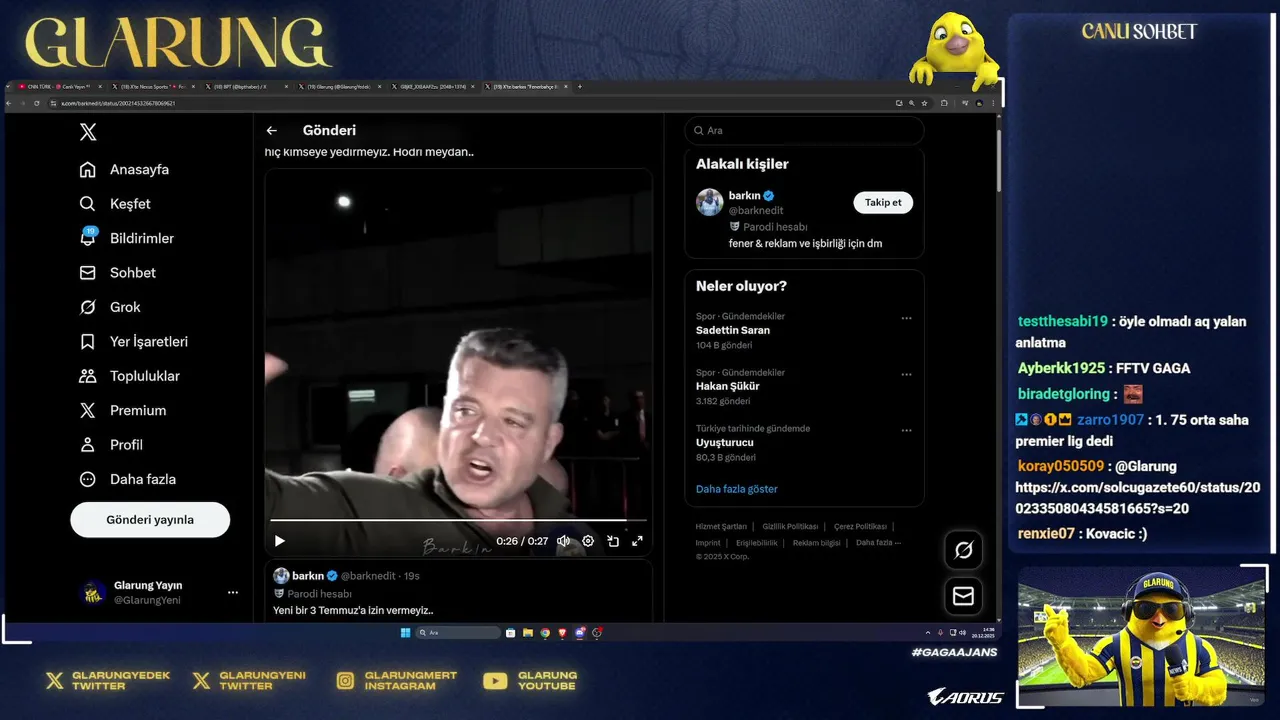Click the Ara search field on X

tap(804, 130)
